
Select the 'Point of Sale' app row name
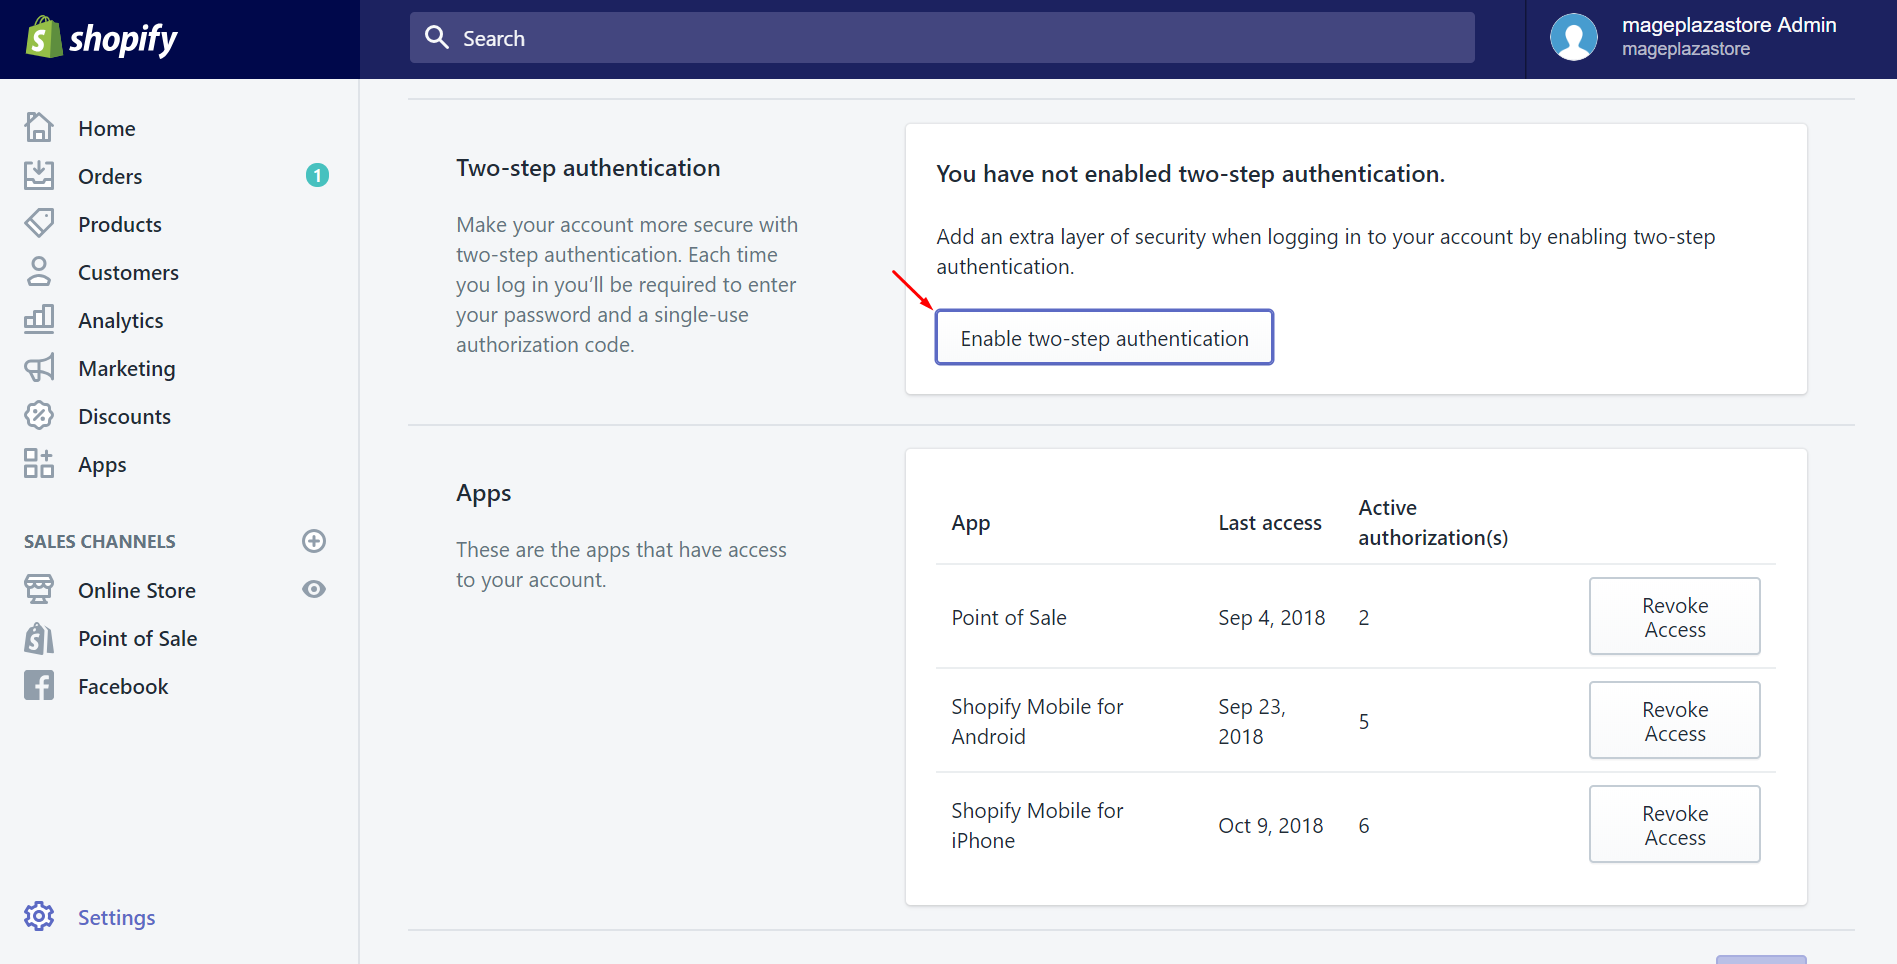pos(1009,617)
